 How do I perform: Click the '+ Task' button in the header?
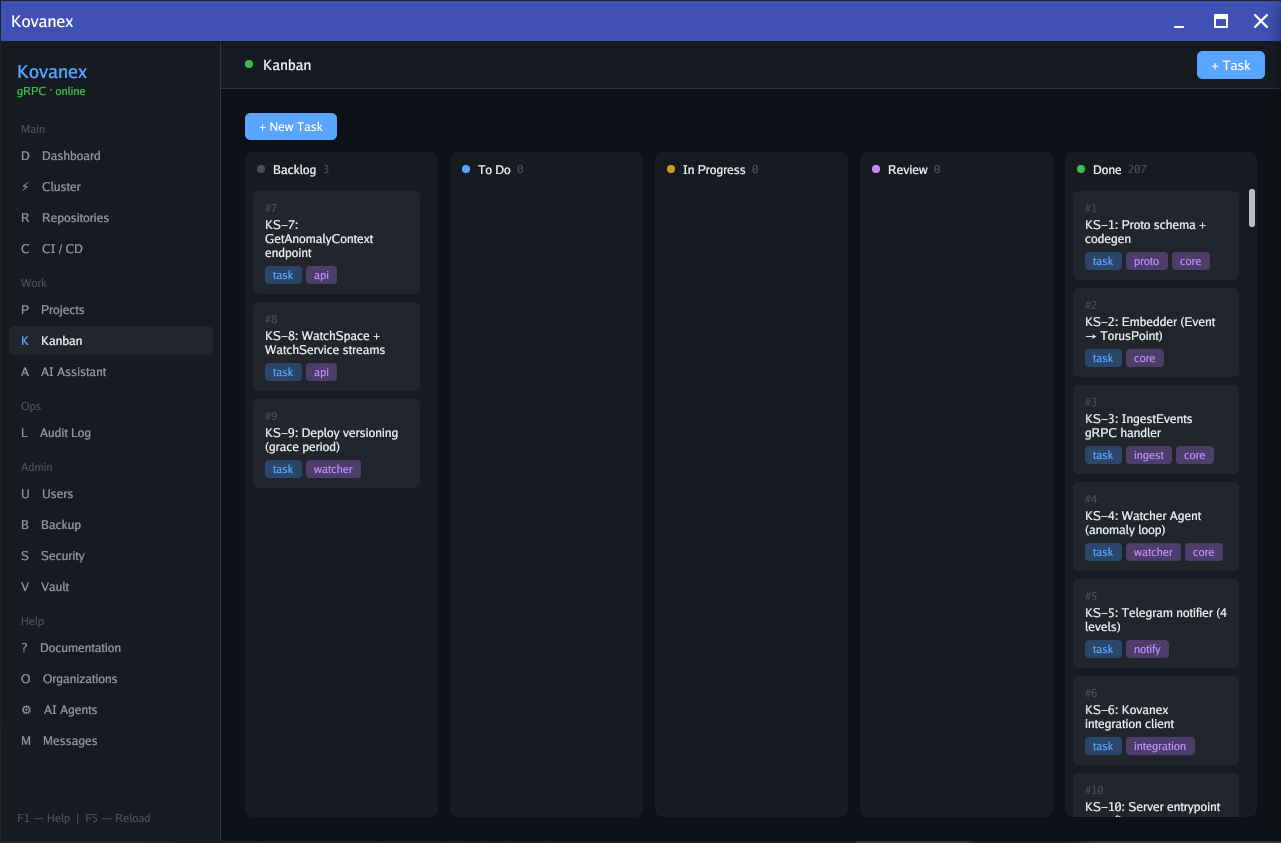coord(1230,64)
